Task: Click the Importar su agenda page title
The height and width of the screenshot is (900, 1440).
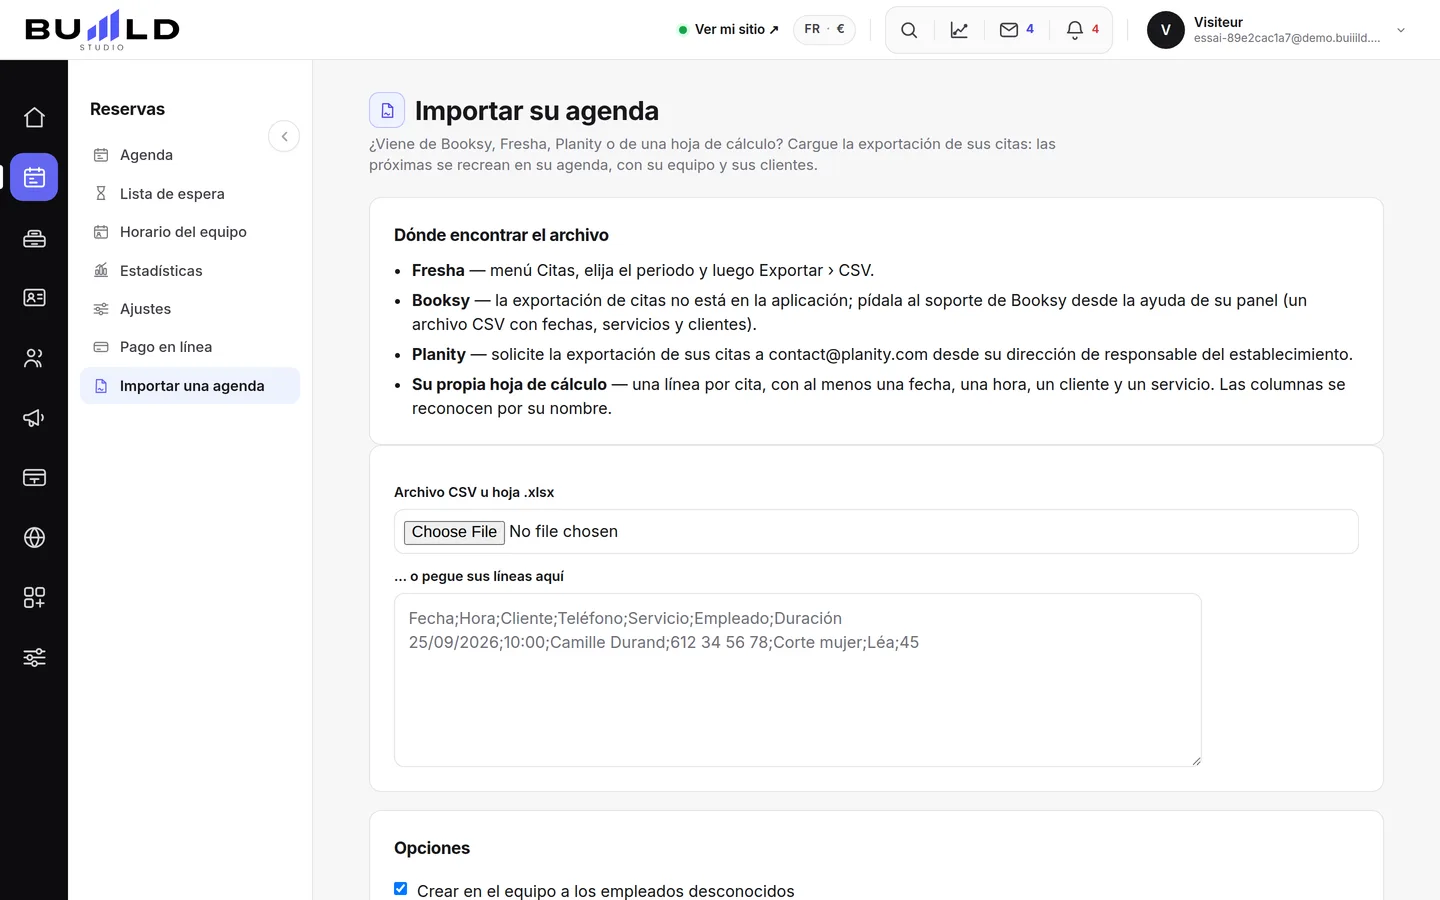Action: point(537,111)
